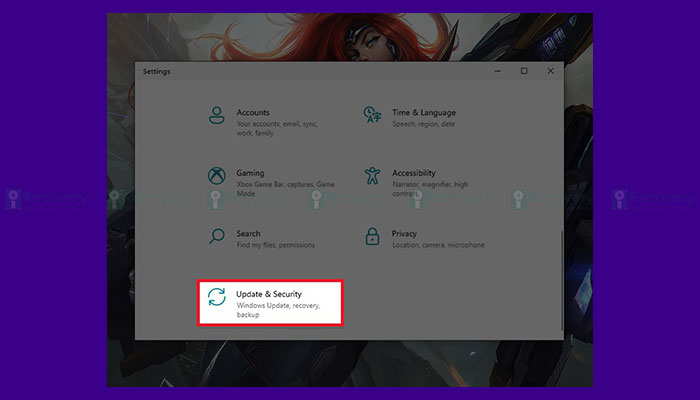Click 'Xbox Game Bar, captures' description
This screenshot has height=400, width=700.
pyautogui.click(x=285, y=189)
